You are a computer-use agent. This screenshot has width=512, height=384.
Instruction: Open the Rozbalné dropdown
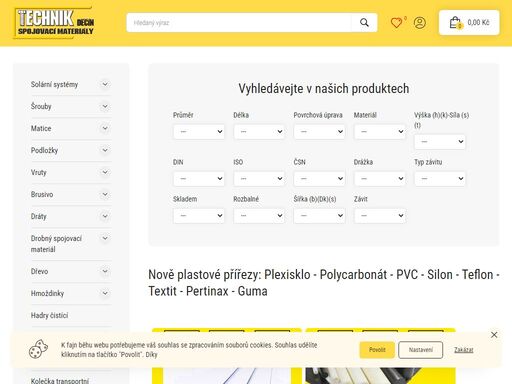click(259, 216)
